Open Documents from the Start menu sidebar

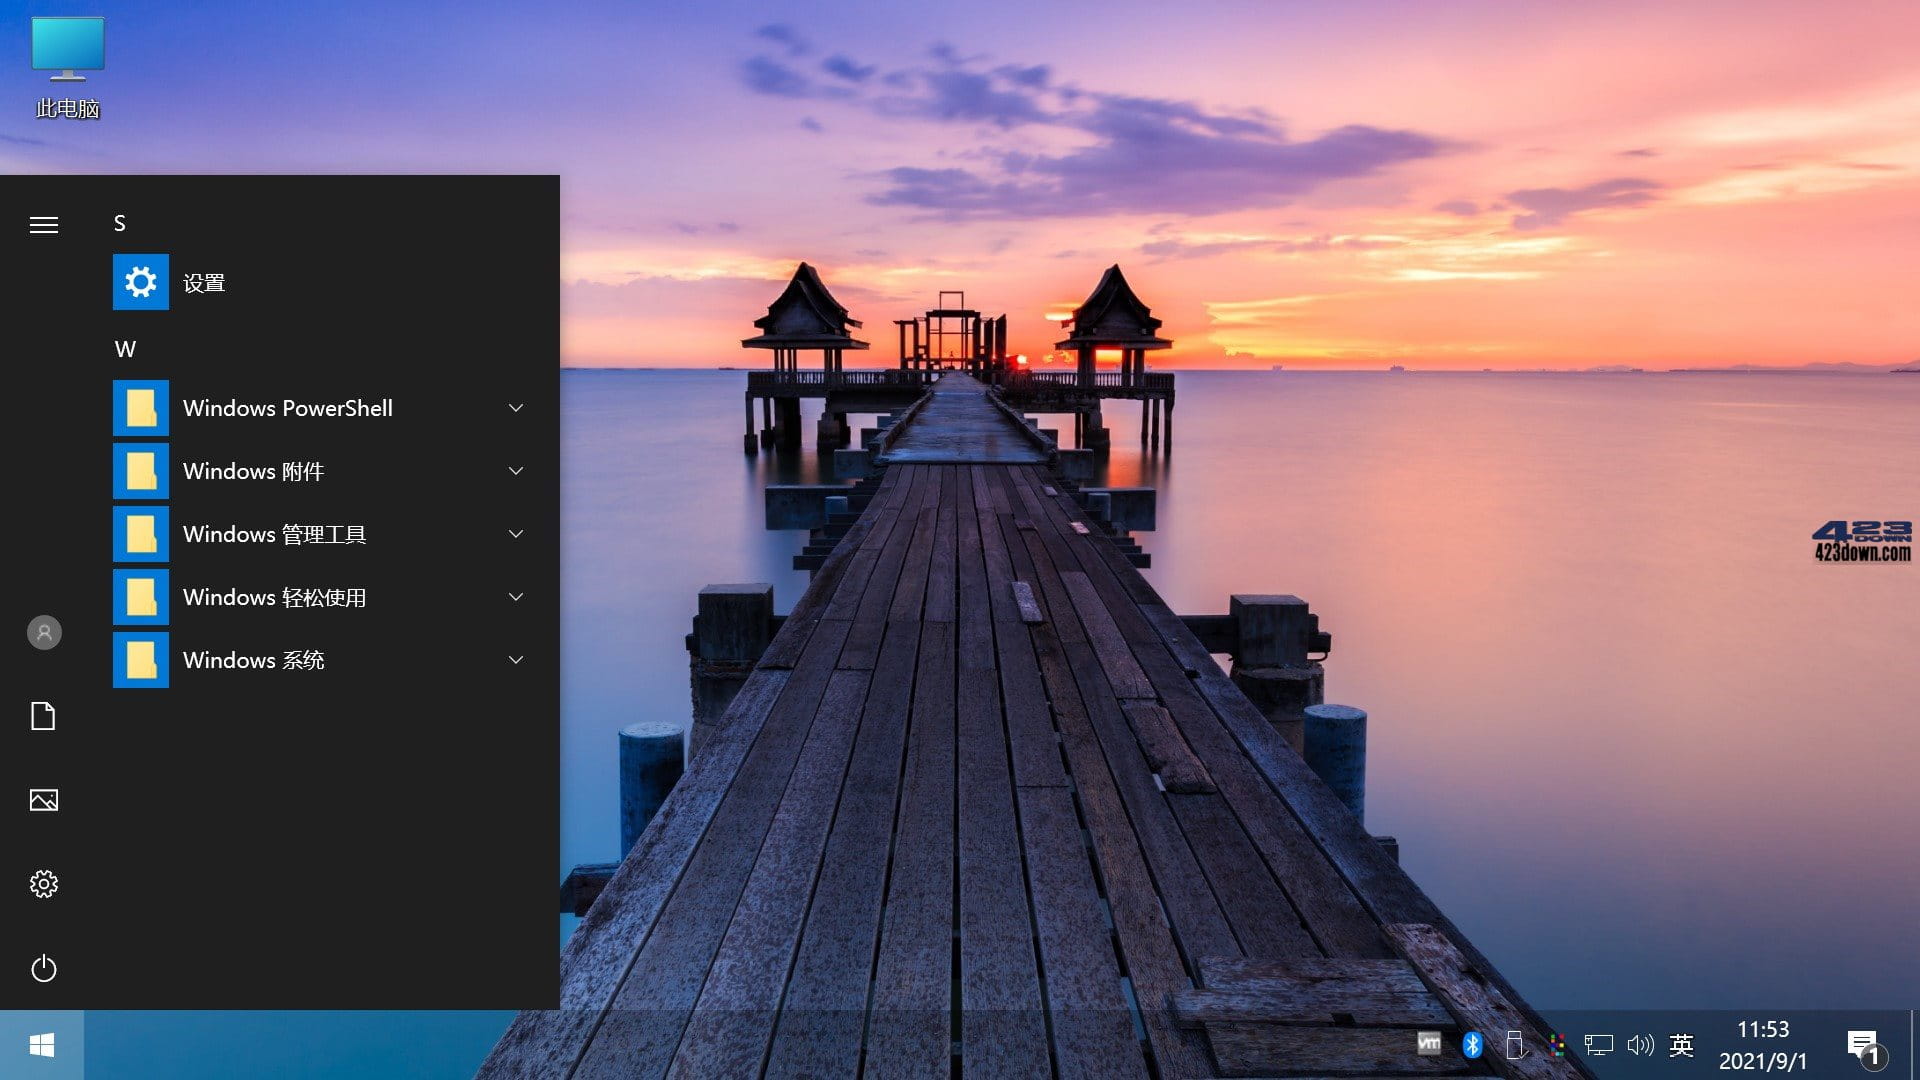pyautogui.click(x=43, y=716)
